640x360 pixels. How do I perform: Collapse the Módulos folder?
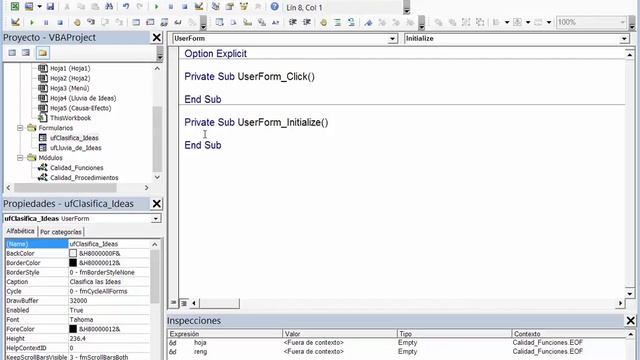coord(20,158)
